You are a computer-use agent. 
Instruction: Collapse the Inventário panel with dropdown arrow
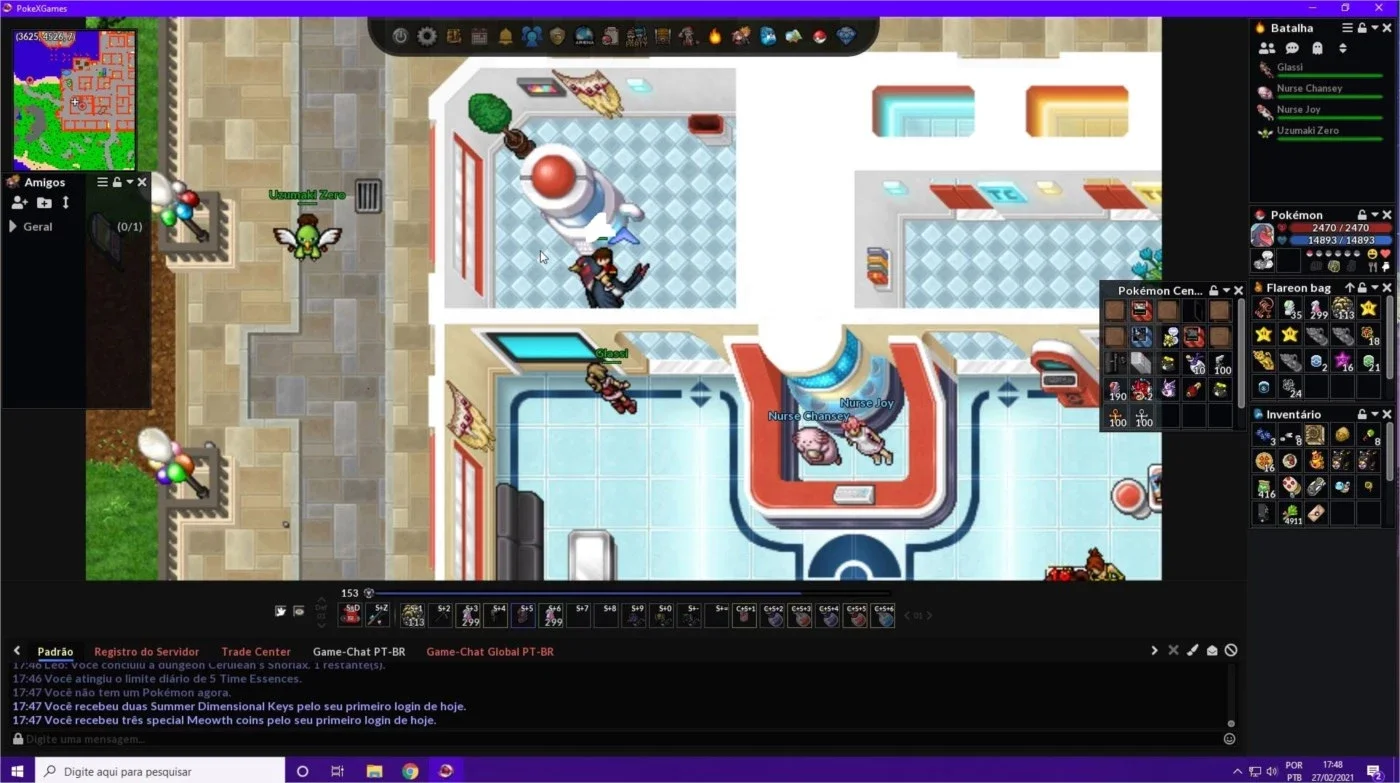1375,414
